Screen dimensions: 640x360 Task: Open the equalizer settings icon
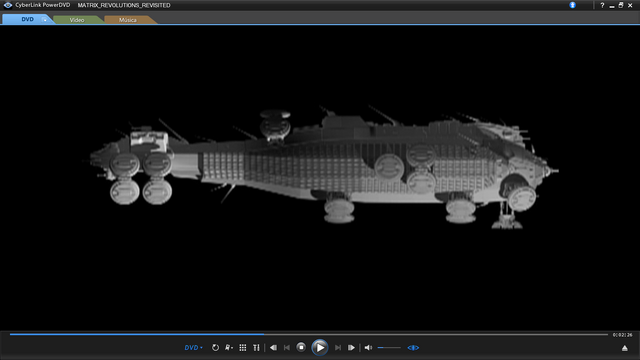click(256, 348)
